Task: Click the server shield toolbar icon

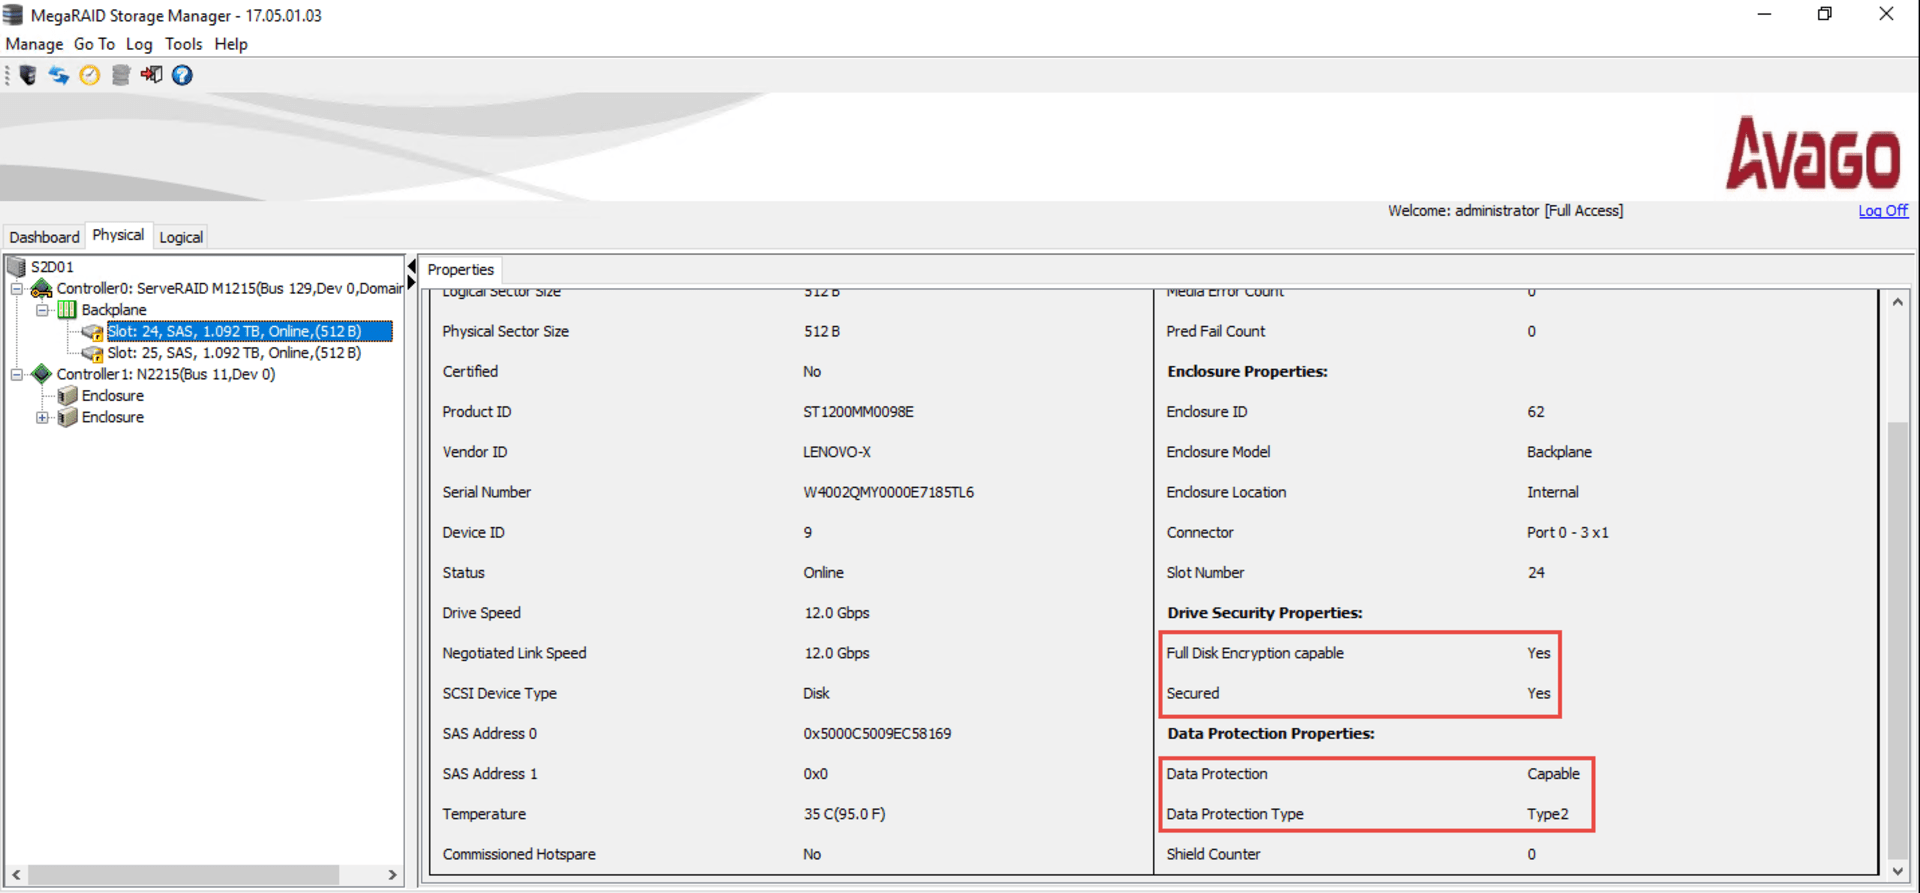Action: pos(28,75)
